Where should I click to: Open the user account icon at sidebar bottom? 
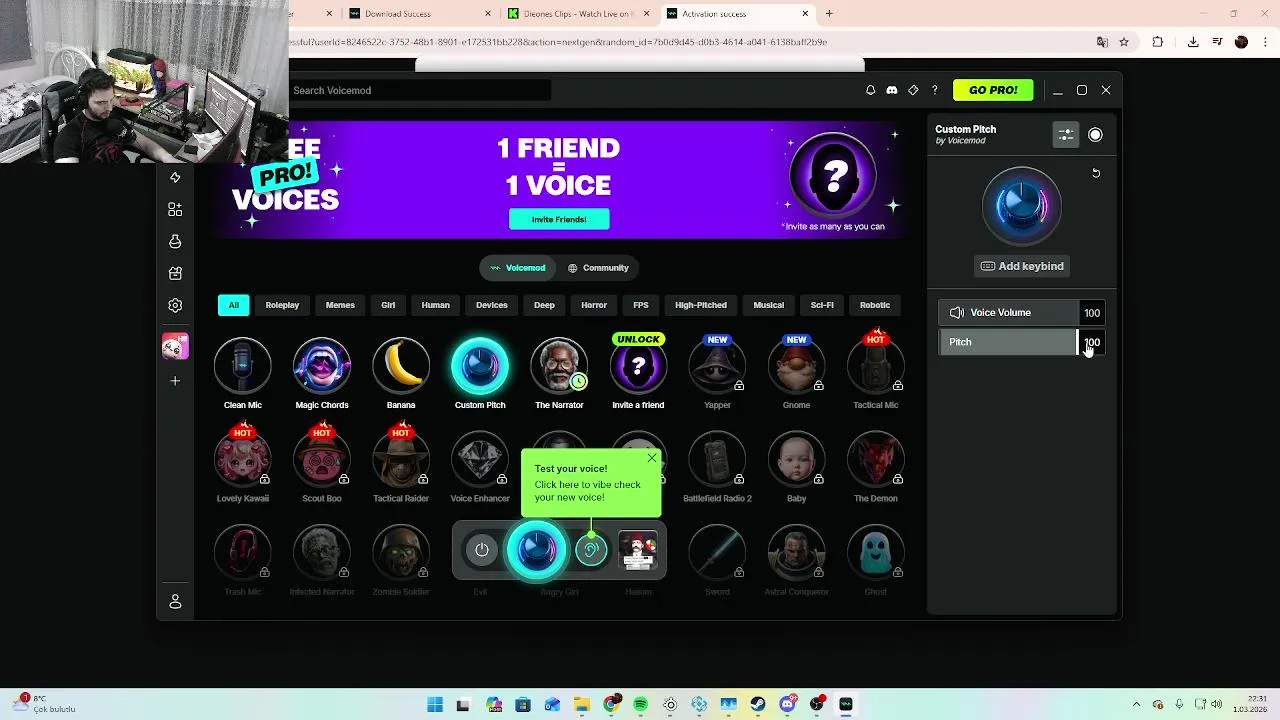pos(175,601)
